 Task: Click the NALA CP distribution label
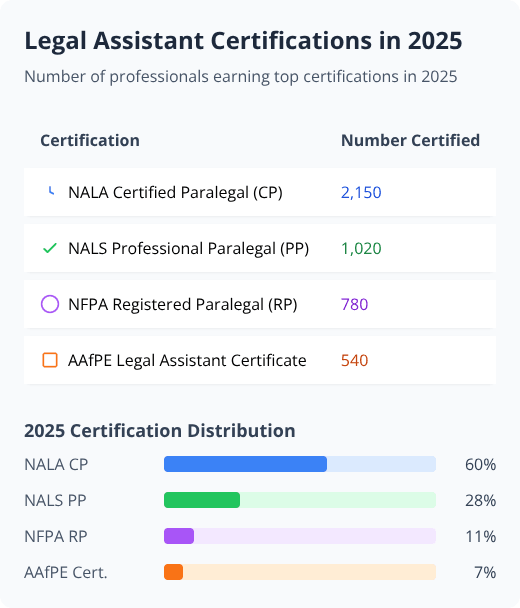coord(56,465)
